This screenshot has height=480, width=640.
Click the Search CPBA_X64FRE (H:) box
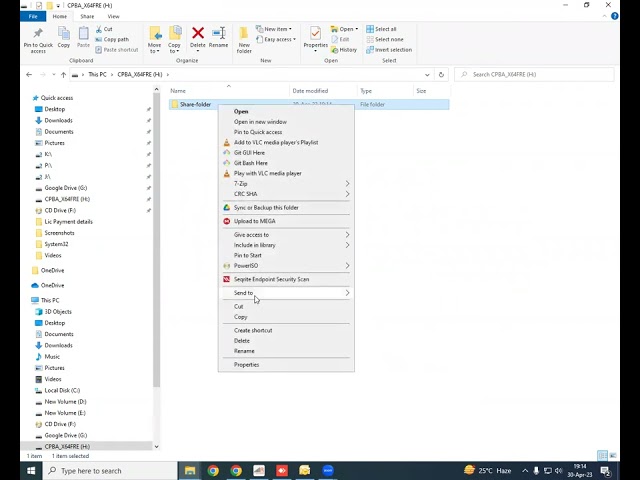click(x=534, y=75)
